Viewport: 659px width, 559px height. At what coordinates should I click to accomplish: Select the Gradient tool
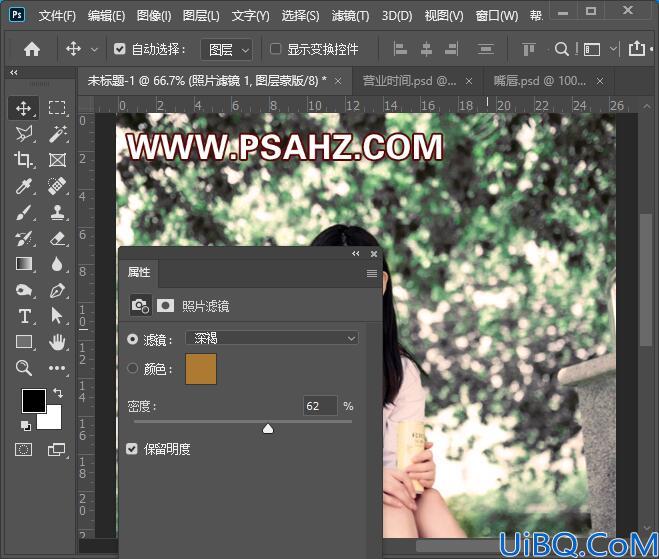23,264
